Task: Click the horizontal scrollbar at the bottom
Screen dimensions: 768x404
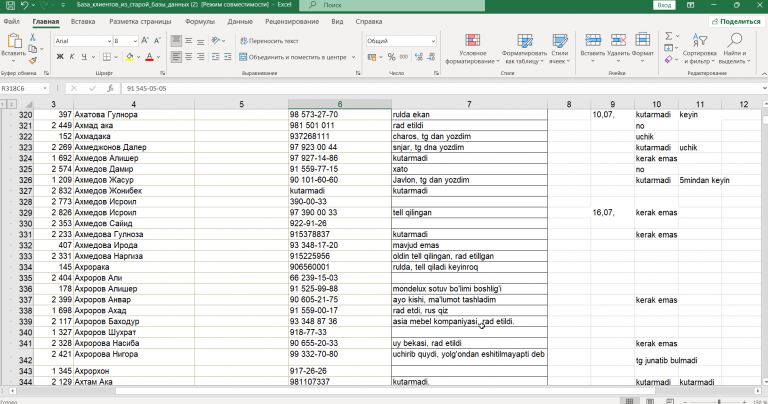Action: 384,391
